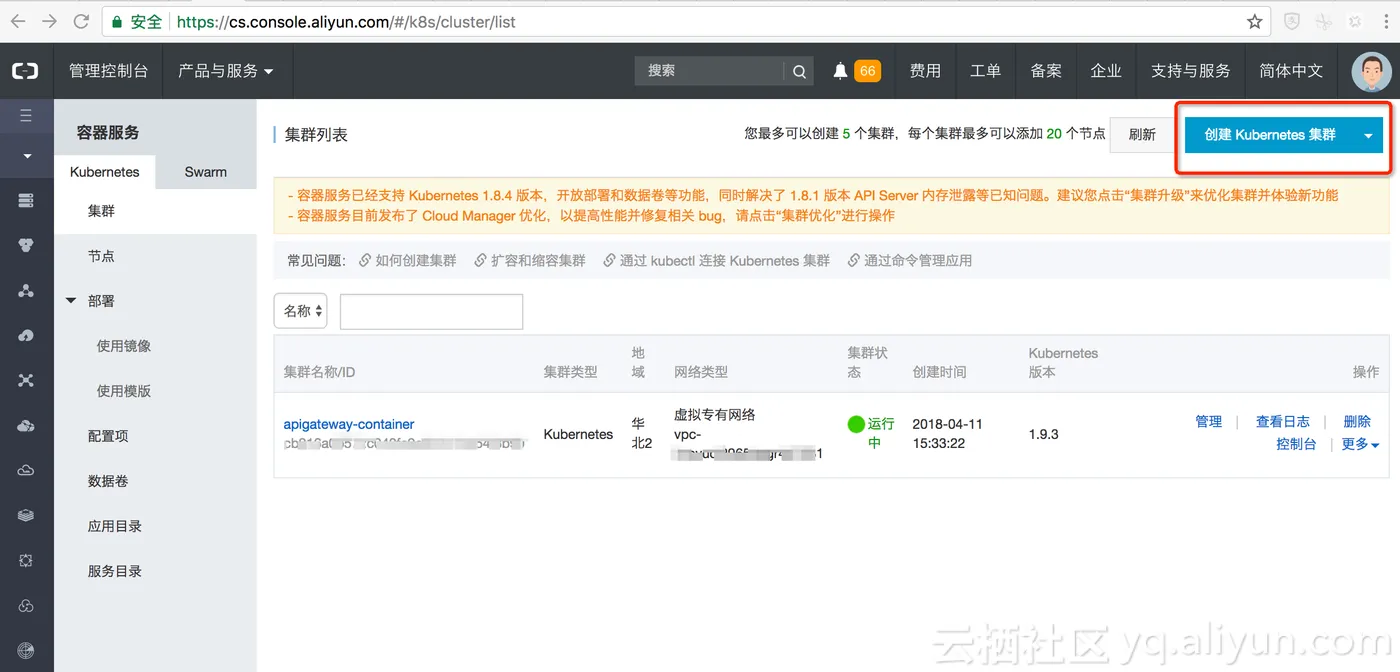Open 简体中文 language selector
Screen dimensions: 1400x672
click(x=1291, y=71)
